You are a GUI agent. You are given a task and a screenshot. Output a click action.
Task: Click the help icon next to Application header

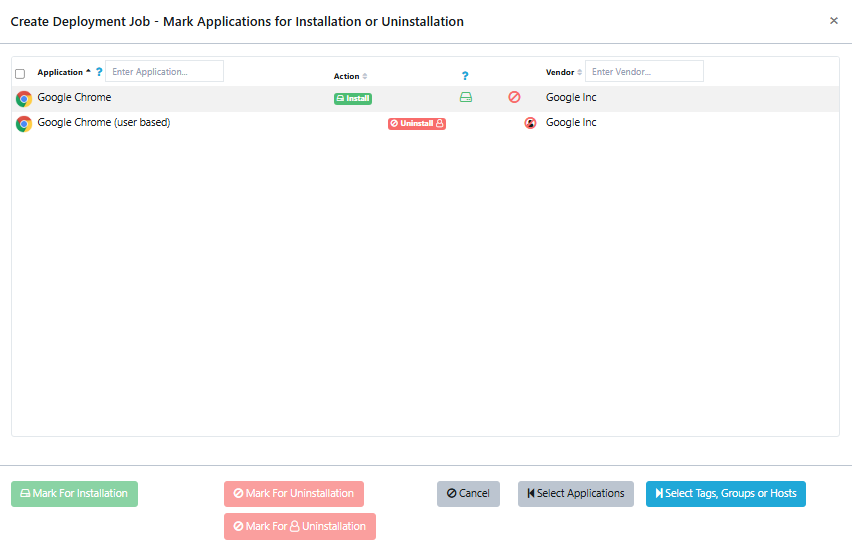pyautogui.click(x=99, y=72)
